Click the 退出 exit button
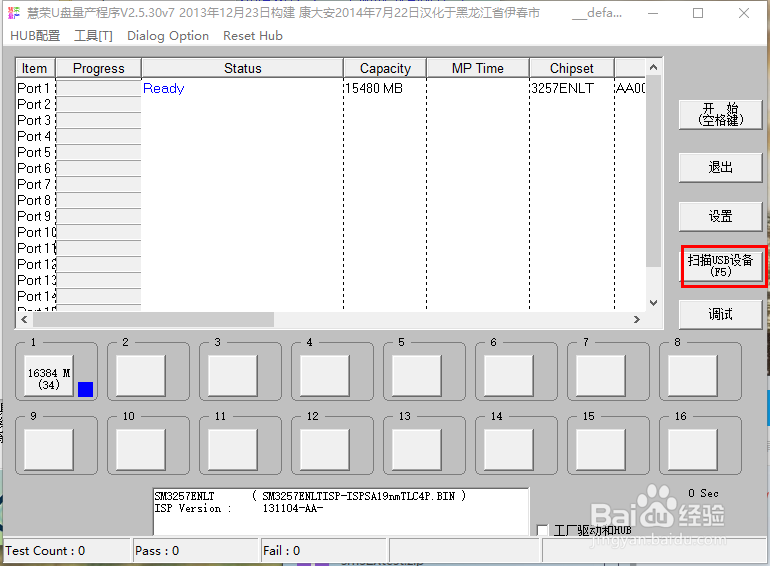The image size is (770, 566). pos(720,167)
